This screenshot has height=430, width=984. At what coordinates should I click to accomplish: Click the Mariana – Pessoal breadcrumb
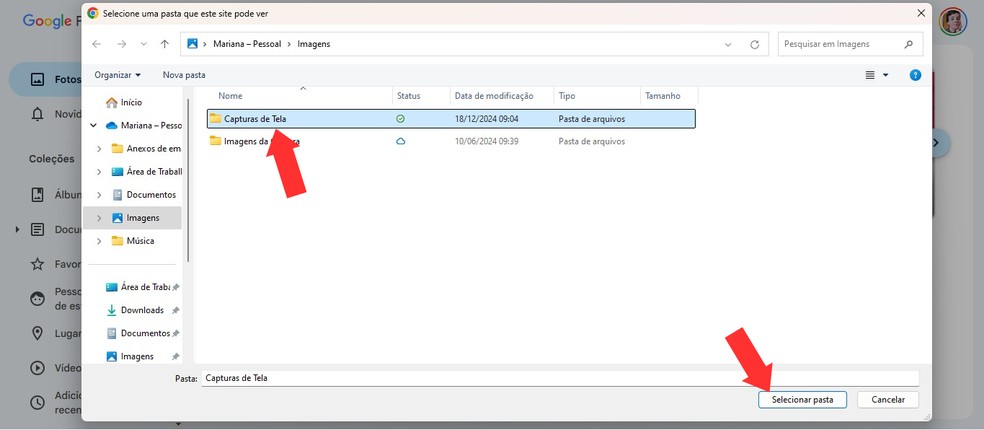(247, 44)
